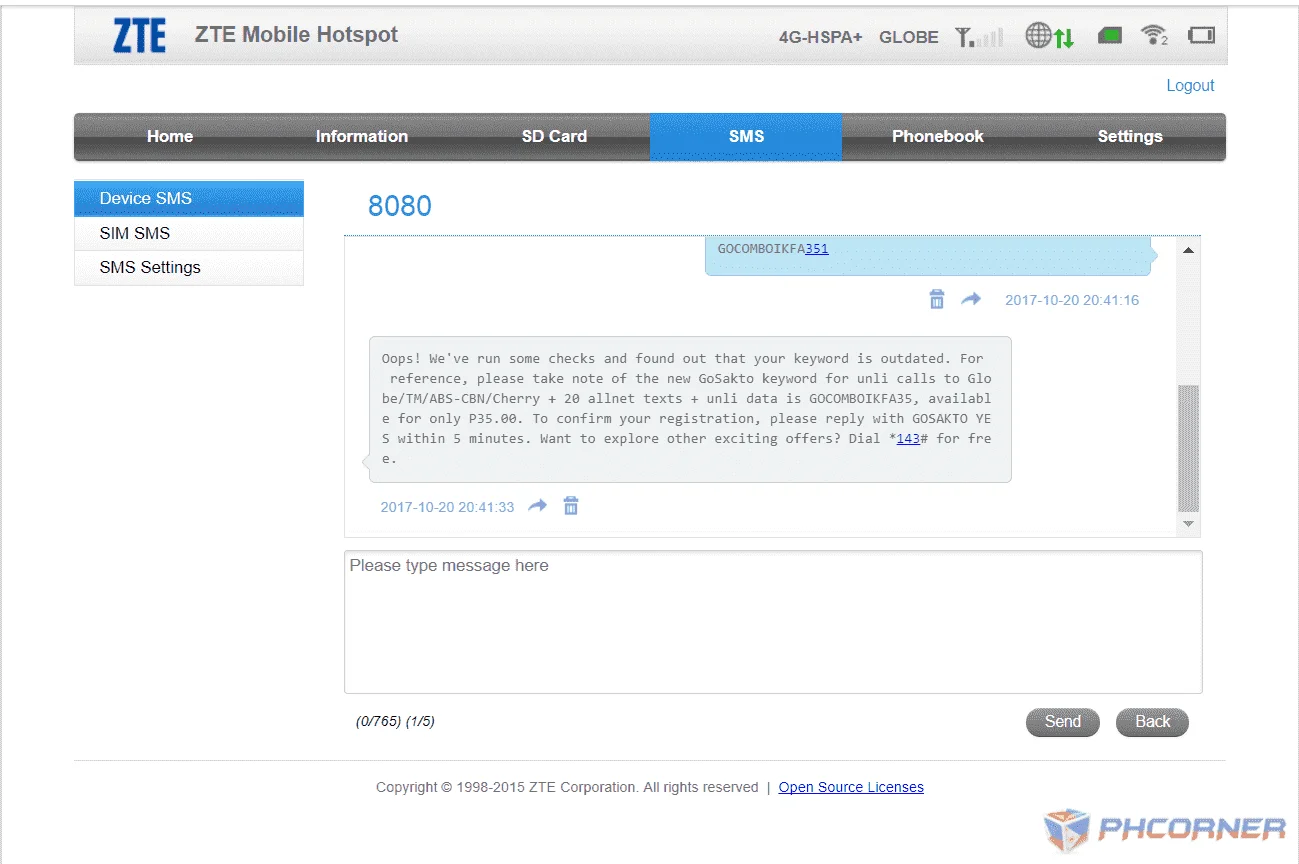Click the green SIM card status icon
The image size is (1299, 864).
1110,36
